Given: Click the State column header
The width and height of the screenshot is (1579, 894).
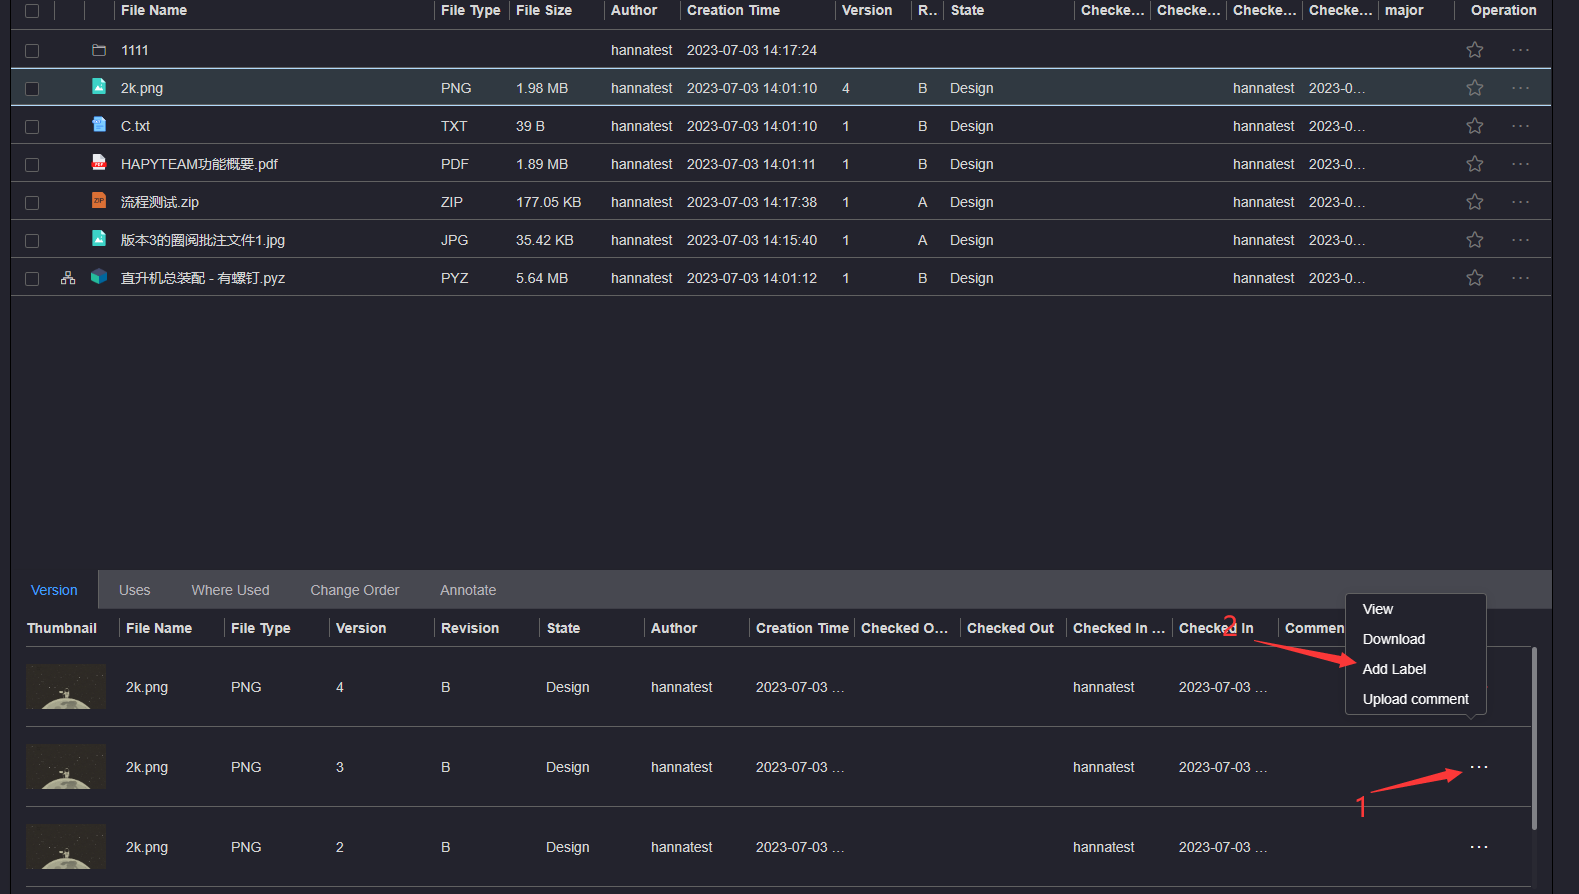Looking at the screenshot, I should [x=967, y=10].
